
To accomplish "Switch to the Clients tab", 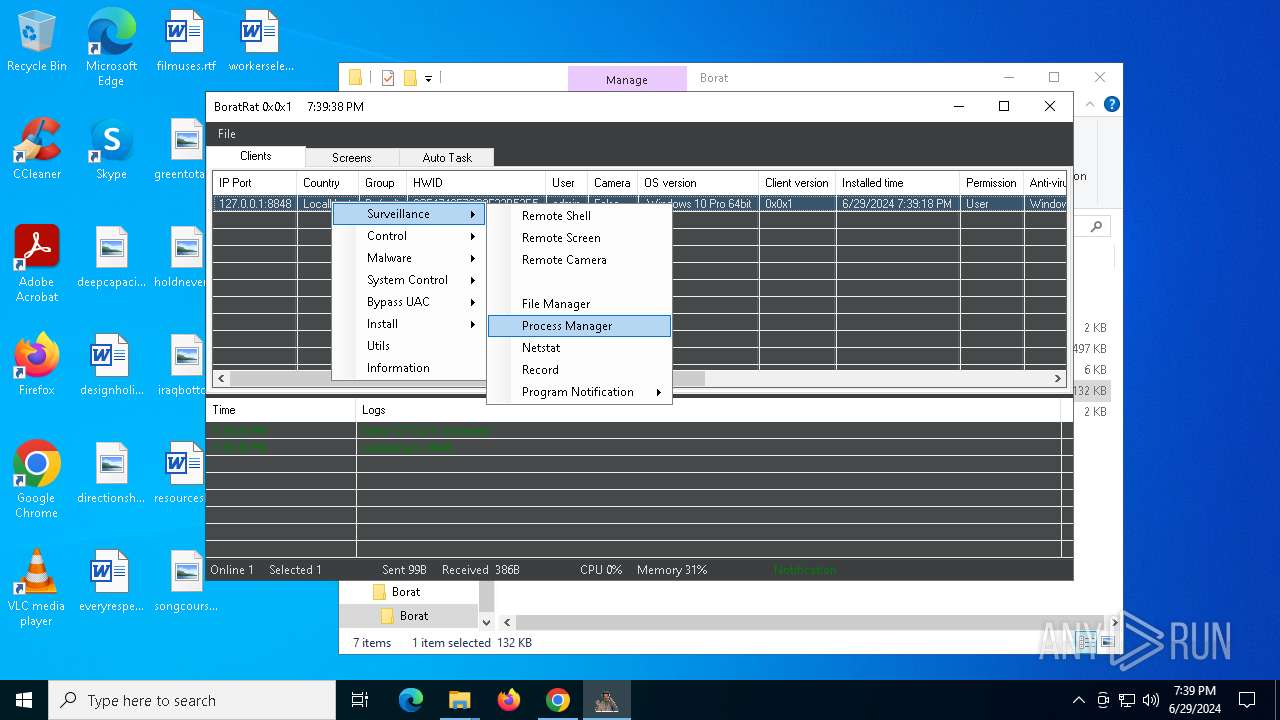I will [256, 156].
